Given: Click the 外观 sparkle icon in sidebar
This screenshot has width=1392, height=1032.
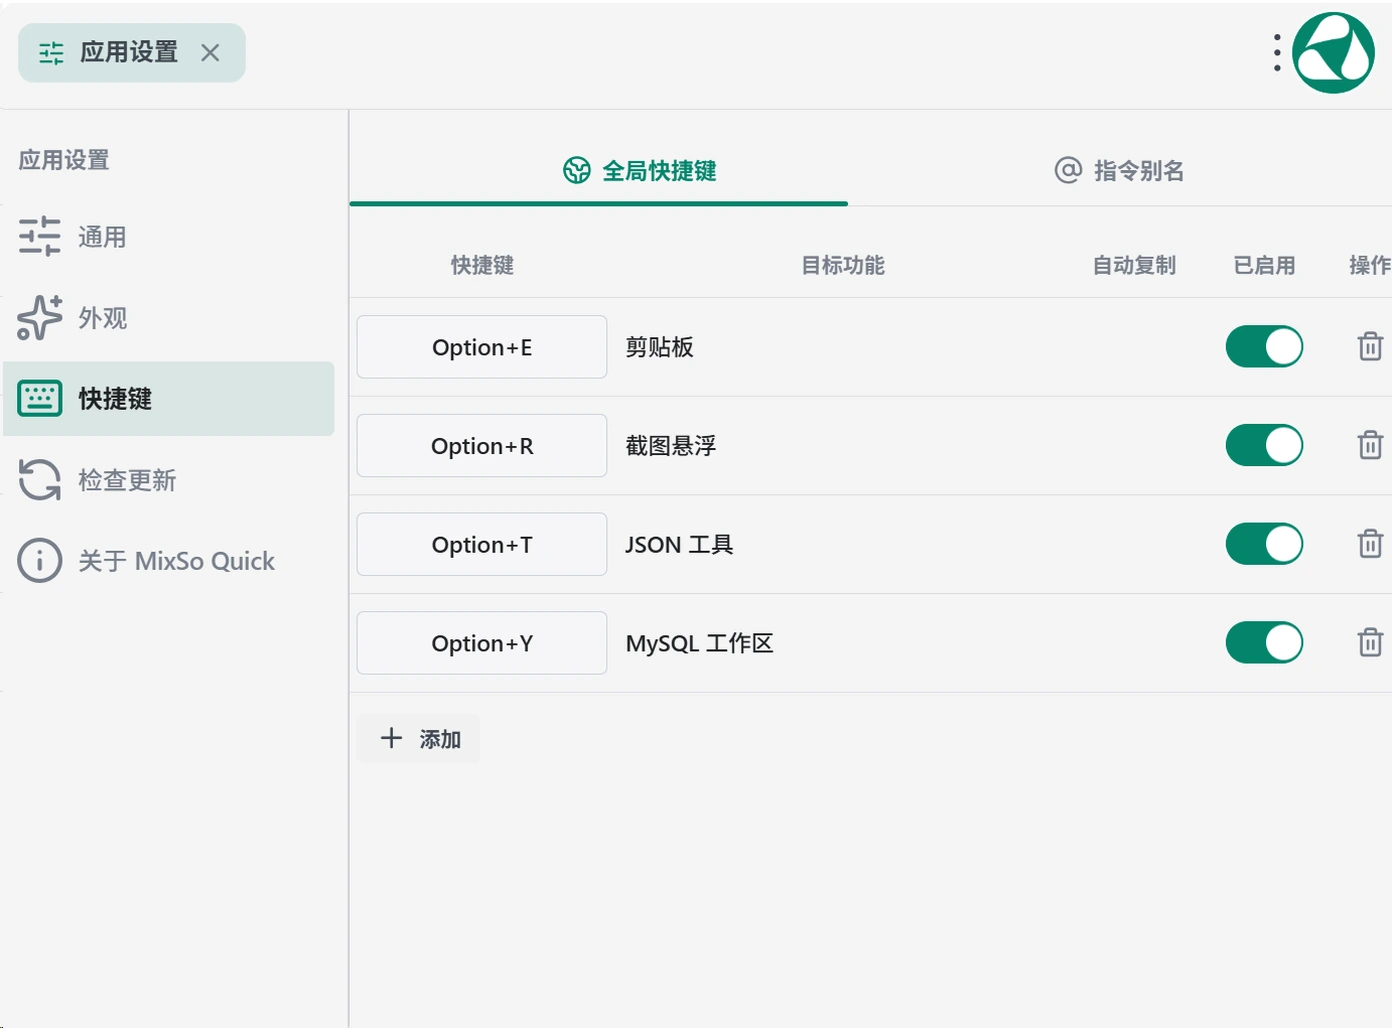Looking at the screenshot, I should click(x=40, y=318).
